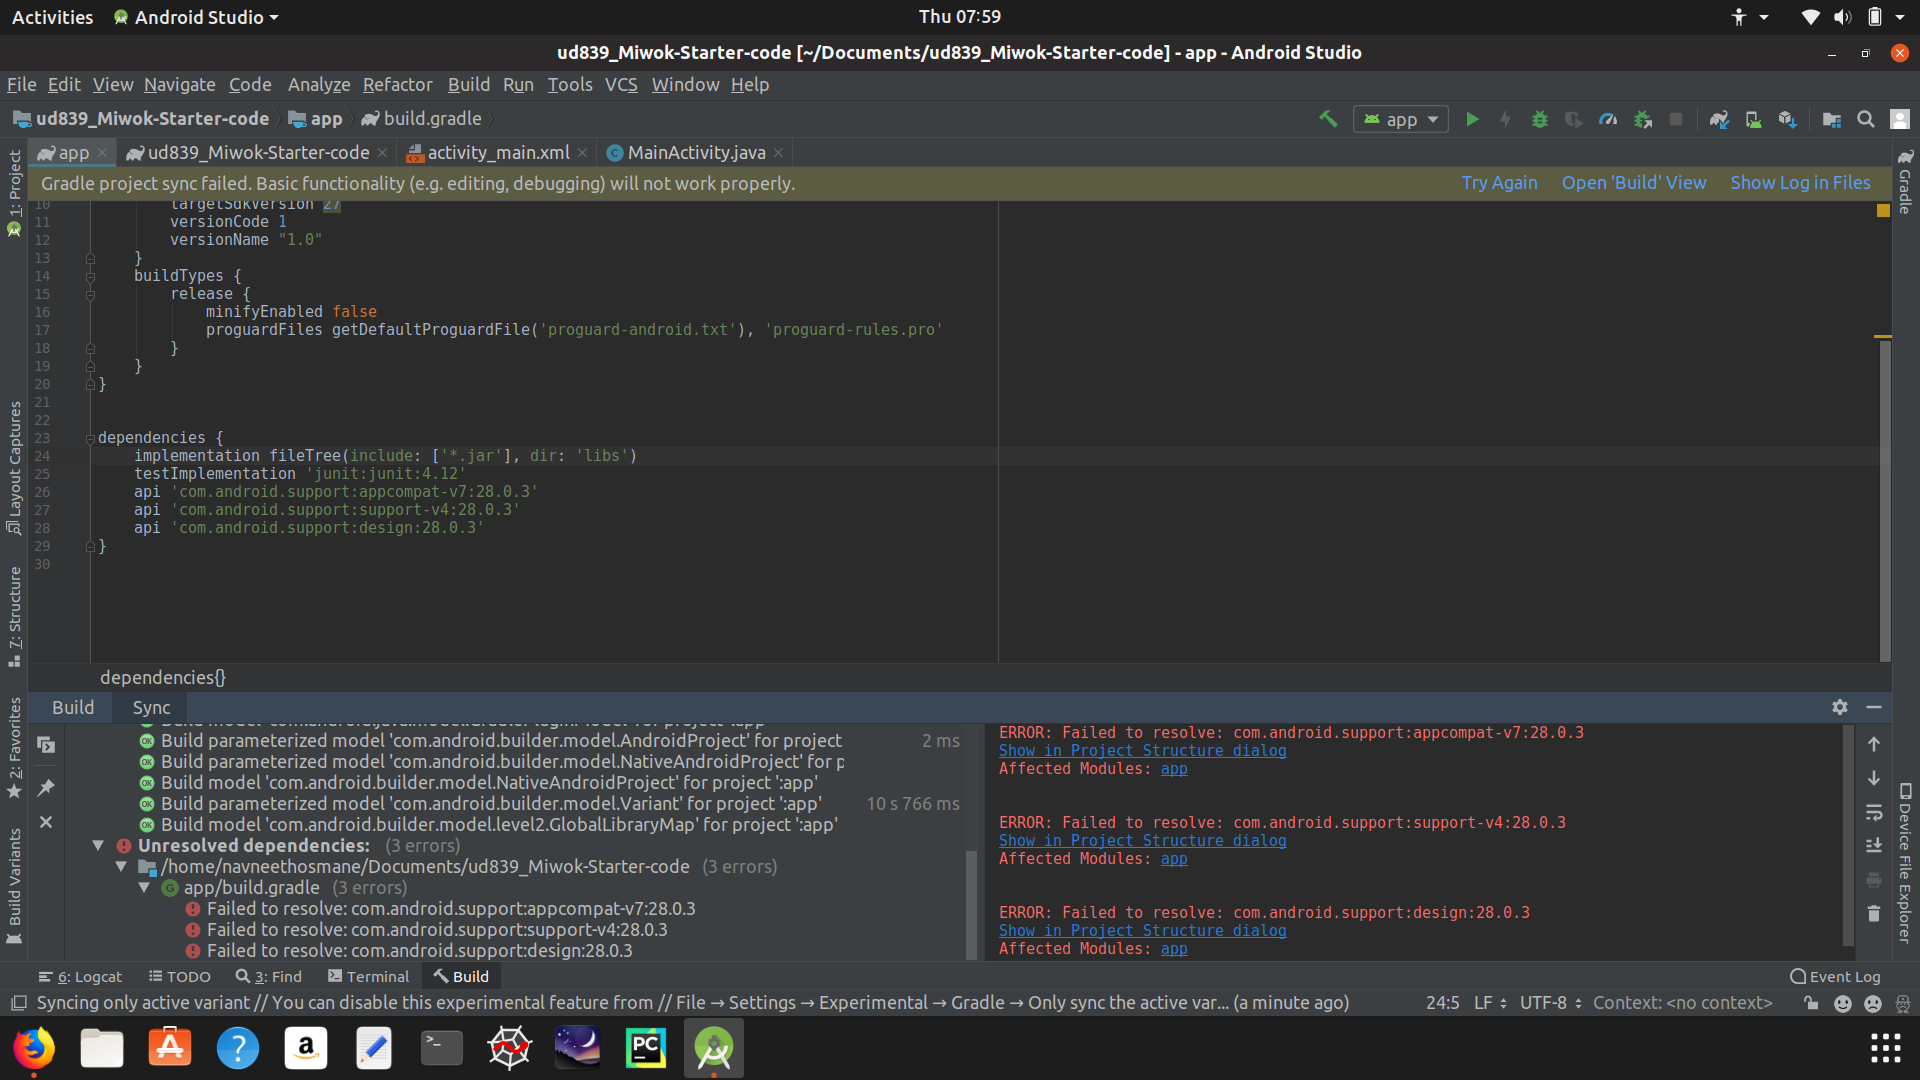Open the Refactor menu
The width and height of the screenshot is (1920, 1080).
click(397, 85)
